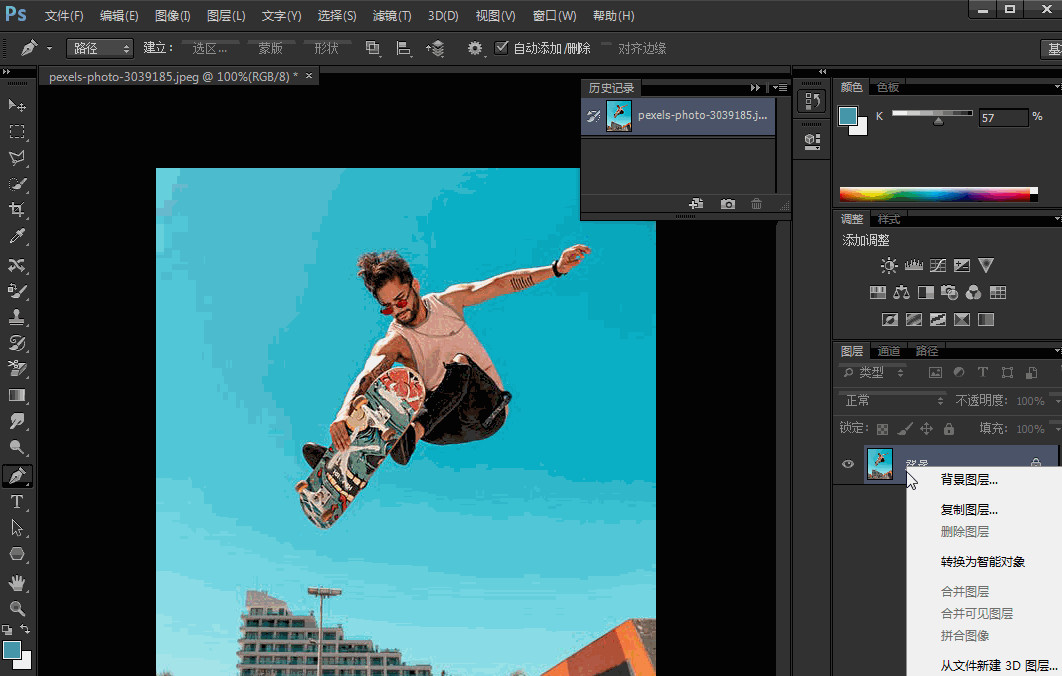Hide the 背景 layer using eye icon

click(848, 464)
